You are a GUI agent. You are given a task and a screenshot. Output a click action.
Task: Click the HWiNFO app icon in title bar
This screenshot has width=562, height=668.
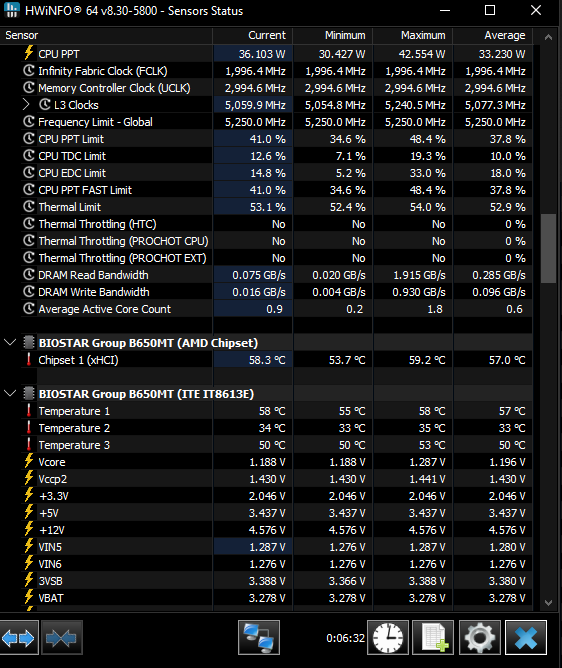point(11,10)
